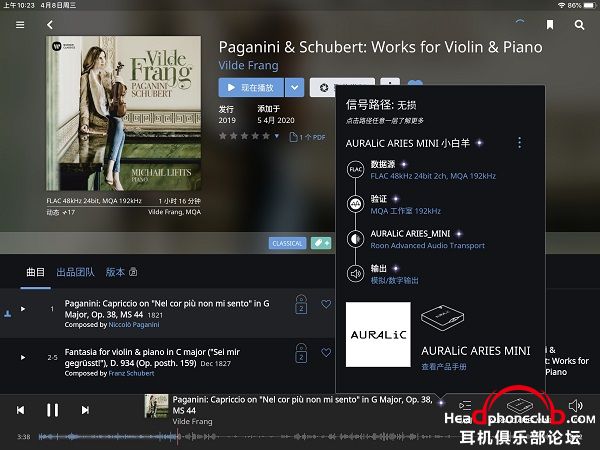Skip to previous track
Viewport: 600px width, 450px height.
pyautogui.click(x=21, y=410)
